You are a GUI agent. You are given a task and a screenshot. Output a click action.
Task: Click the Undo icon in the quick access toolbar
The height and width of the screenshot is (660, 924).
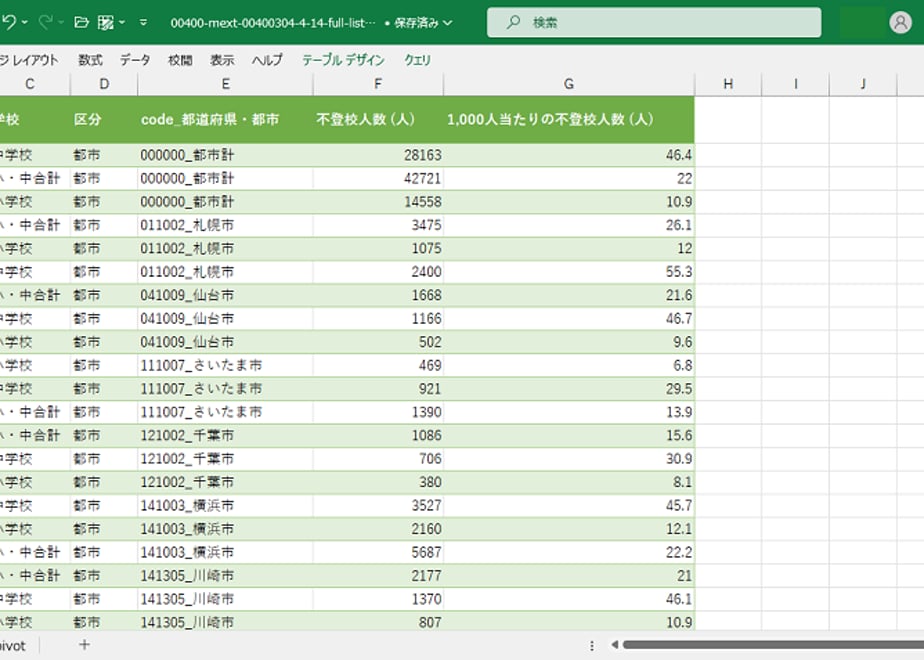[x=8, y=22]
